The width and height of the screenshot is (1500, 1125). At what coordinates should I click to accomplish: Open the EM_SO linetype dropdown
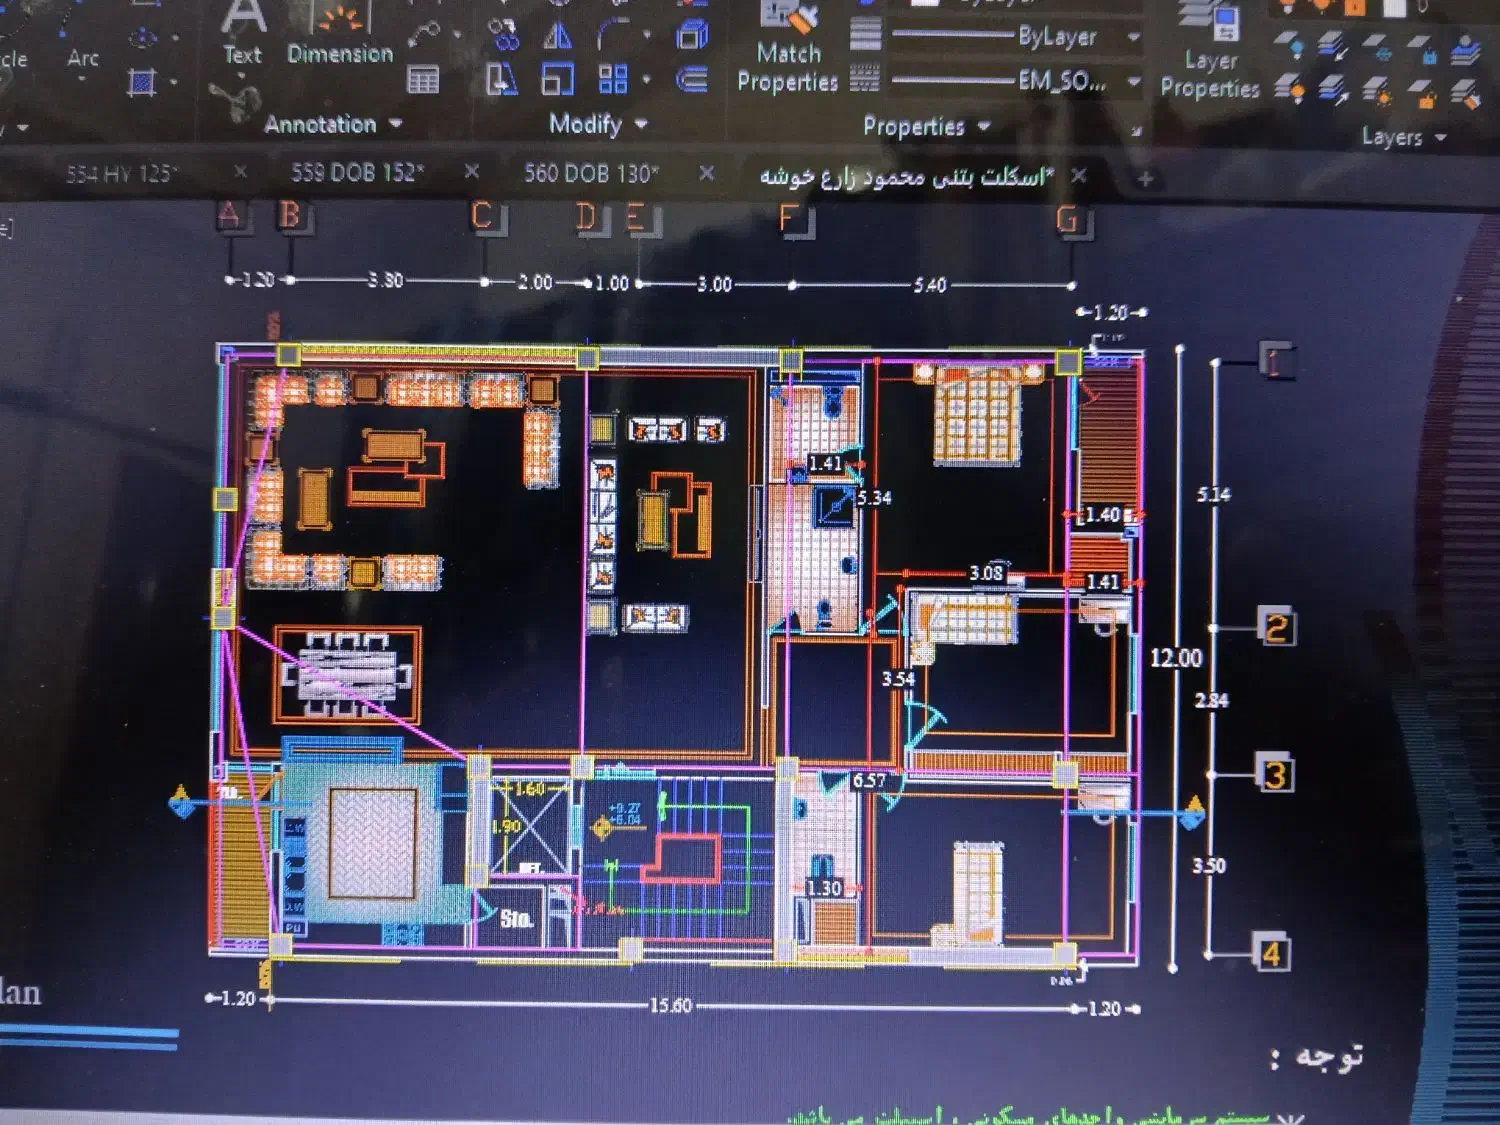tap(1133, 82)
